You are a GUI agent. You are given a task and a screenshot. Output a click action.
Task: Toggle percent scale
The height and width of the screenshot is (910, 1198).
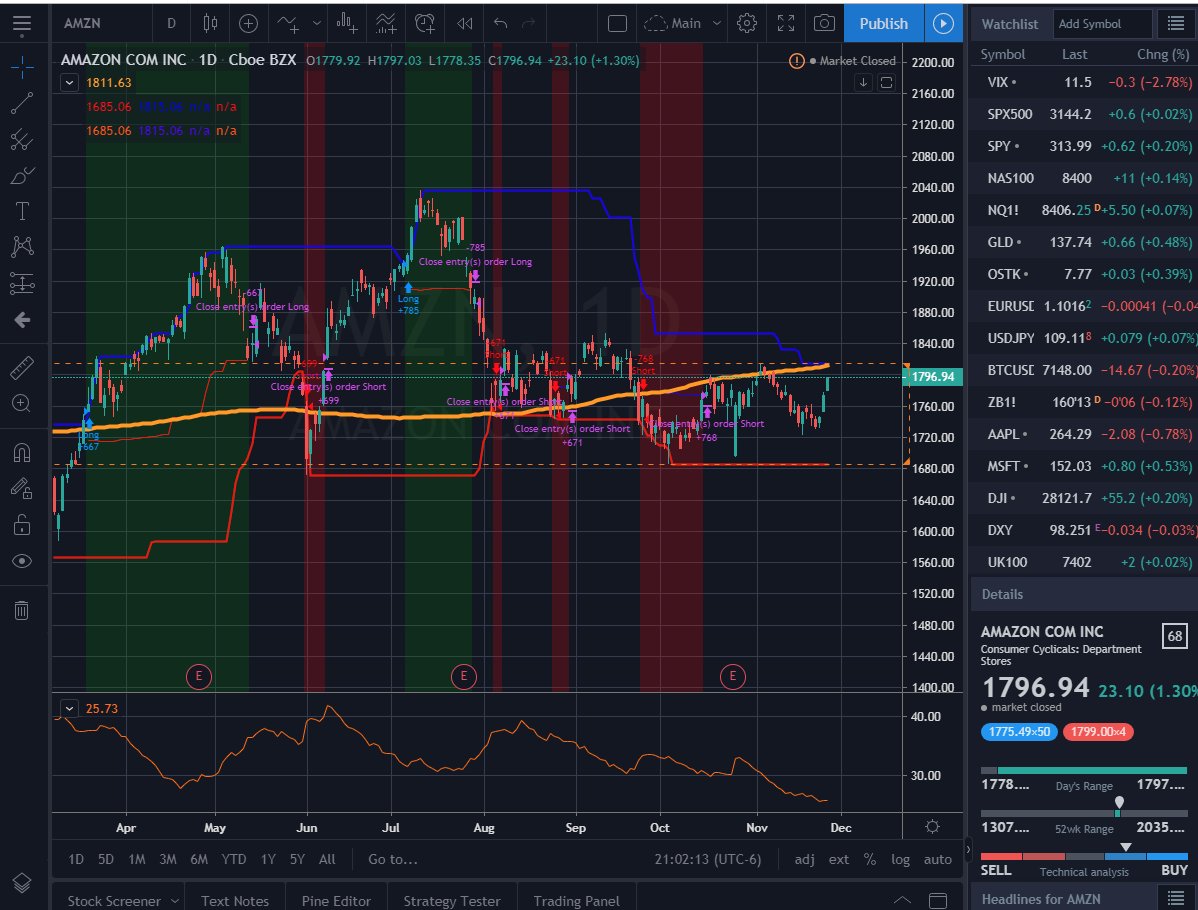pos(869,859)
